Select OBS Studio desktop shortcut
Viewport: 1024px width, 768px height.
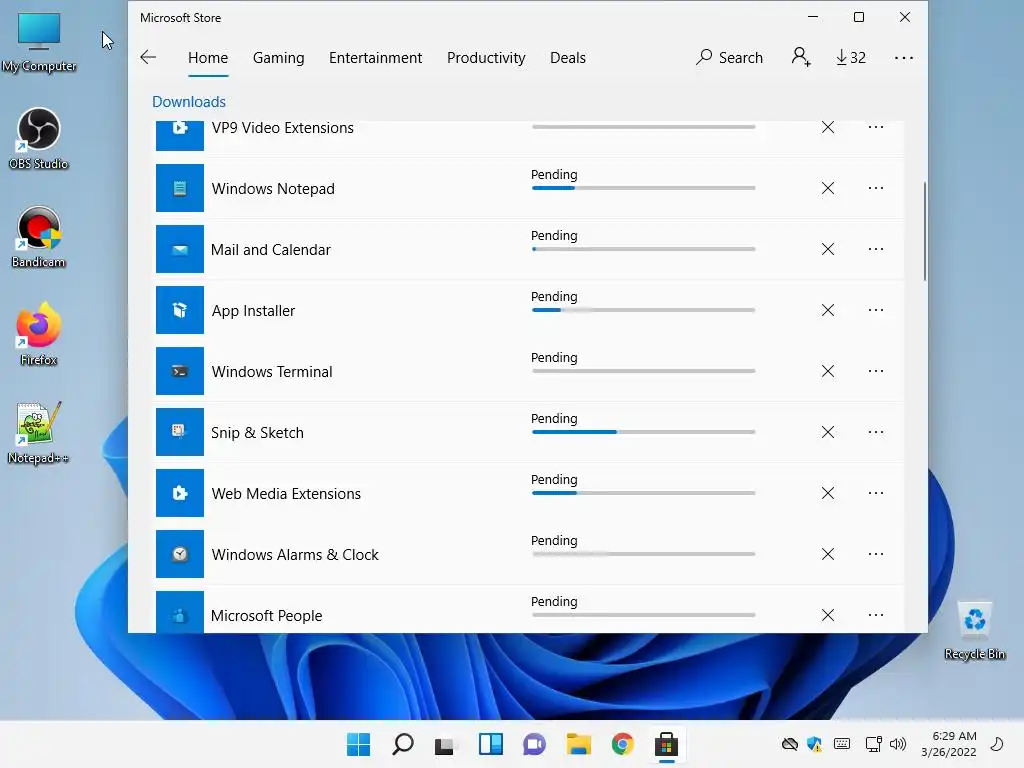point(39,138)
